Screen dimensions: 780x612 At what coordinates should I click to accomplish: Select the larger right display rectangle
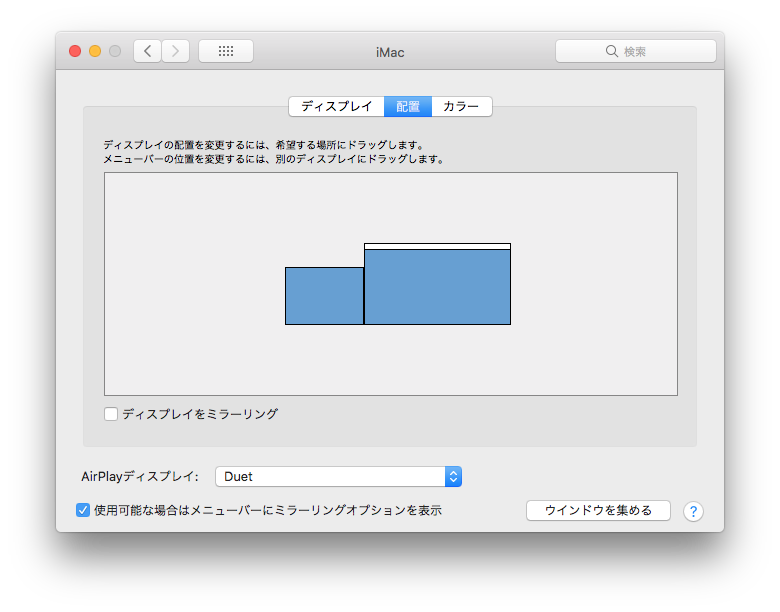point(437,287)
